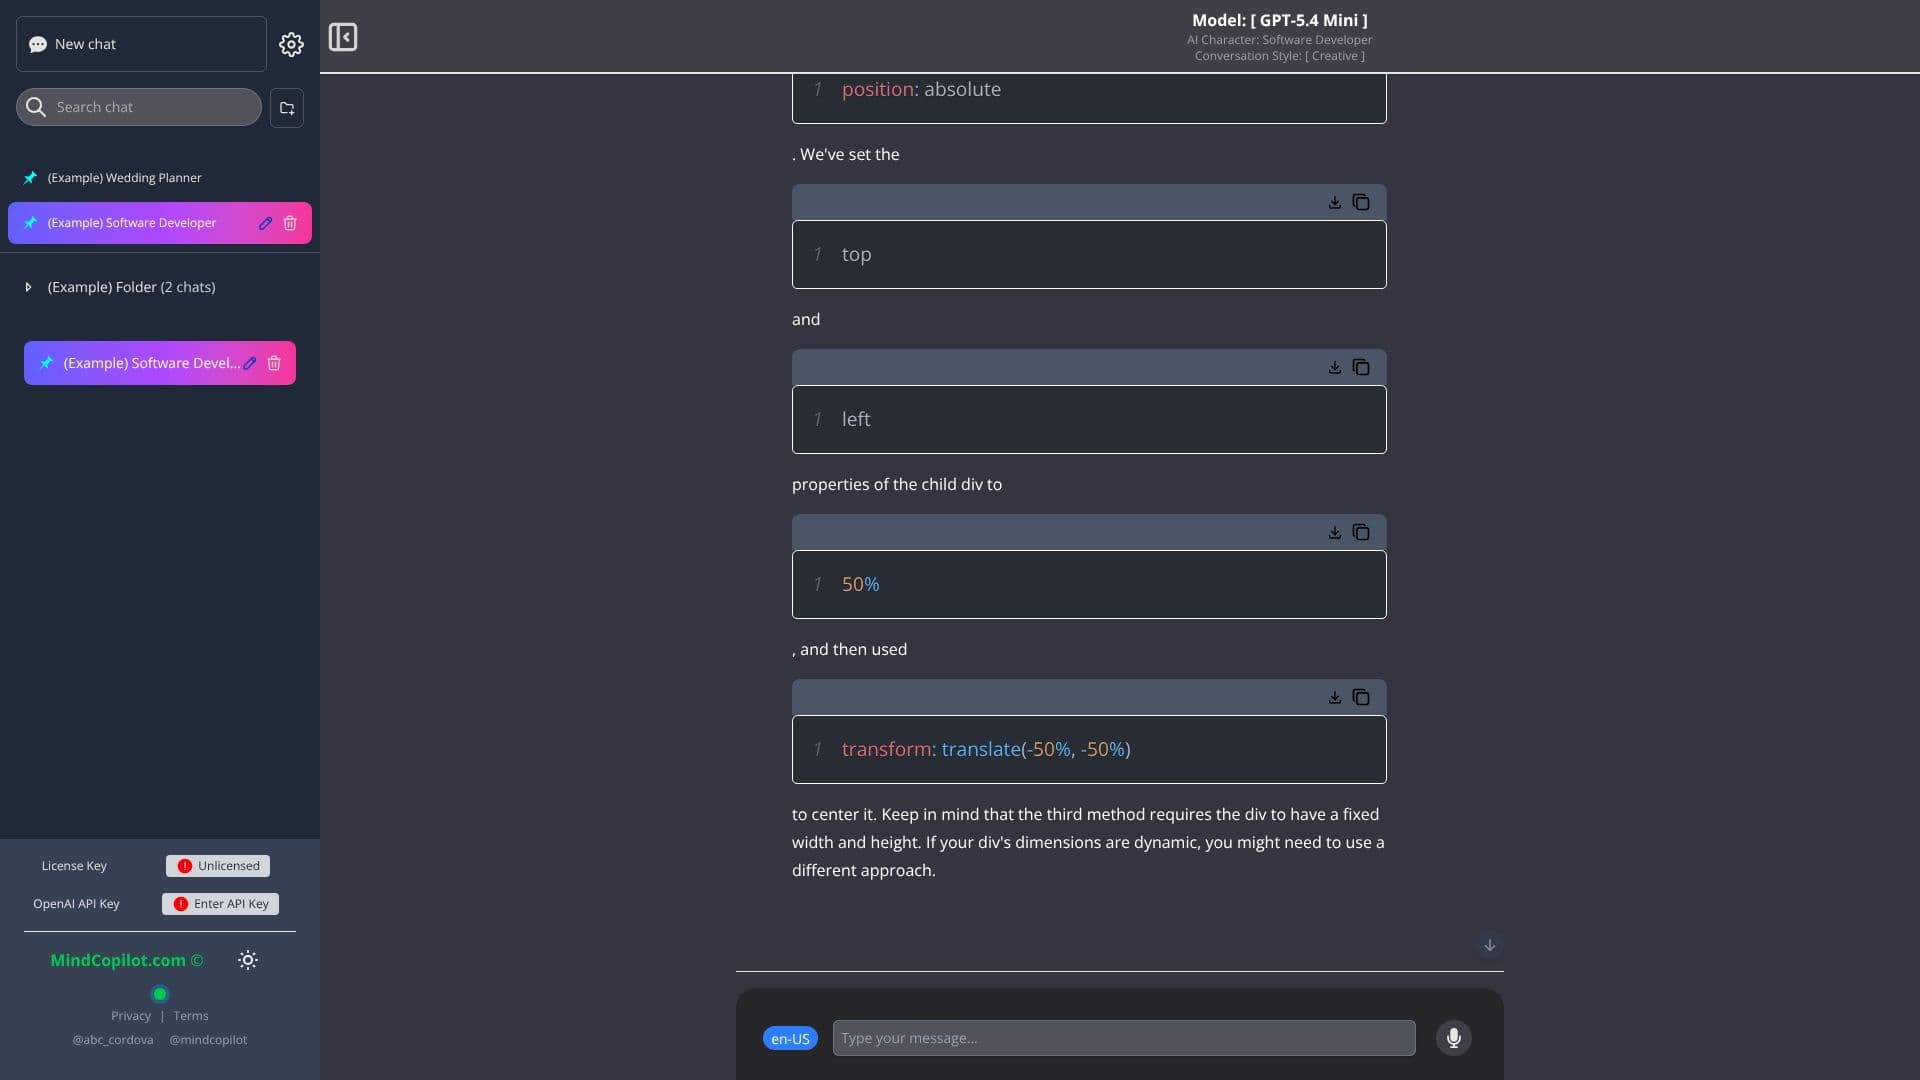
Task: Click the Model GPT-5.4 Mini header
Action: [x=1280, y=20]
